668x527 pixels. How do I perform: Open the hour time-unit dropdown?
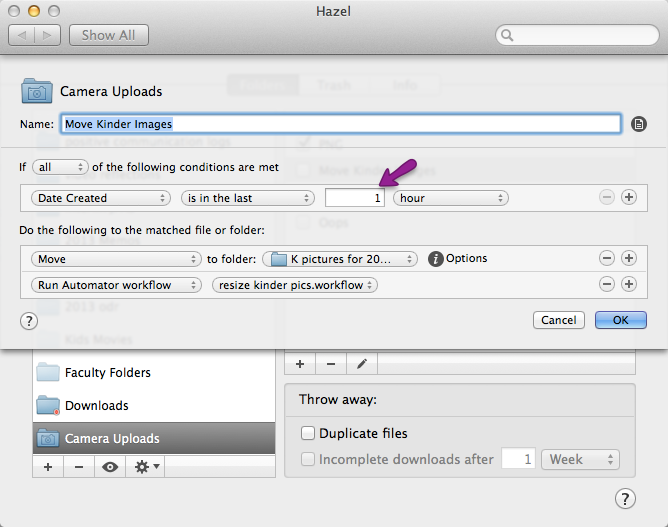click(x=450, y=198)
